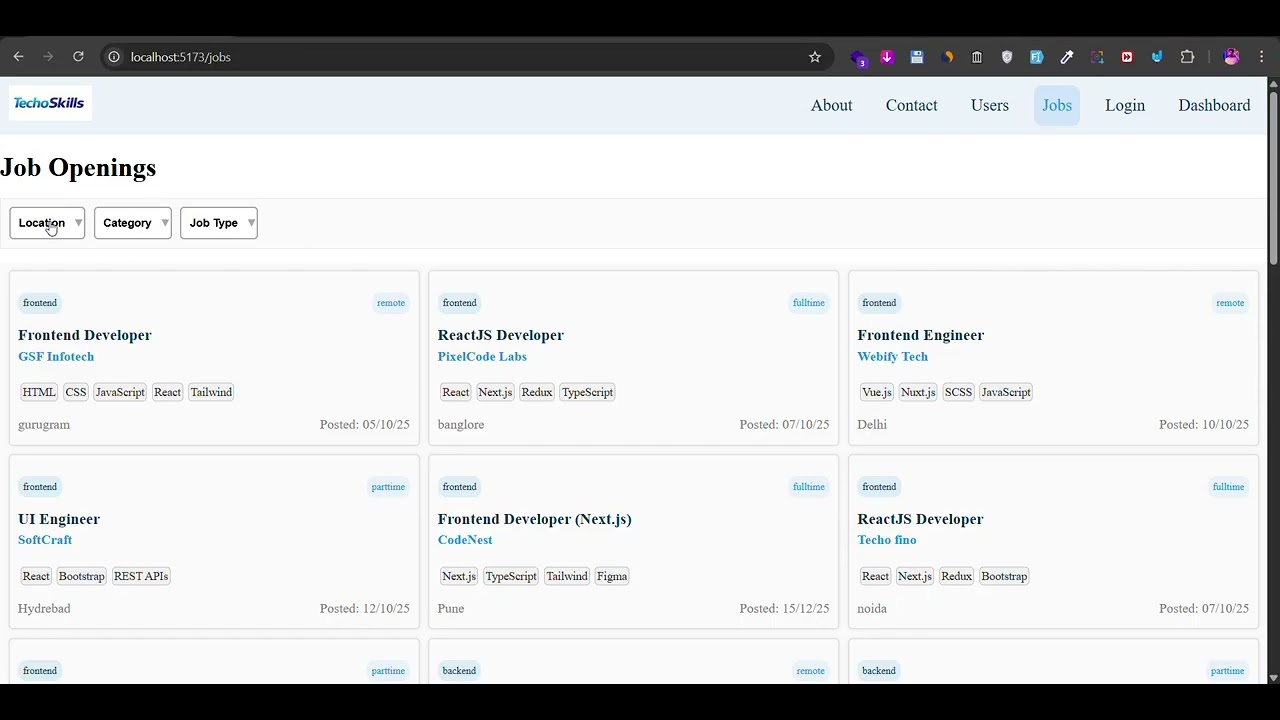The height and width of the screenshot is (720, 1280).
Task: Open the Extensions puzzle-piece menu
Action: (x=1187, y=57)
